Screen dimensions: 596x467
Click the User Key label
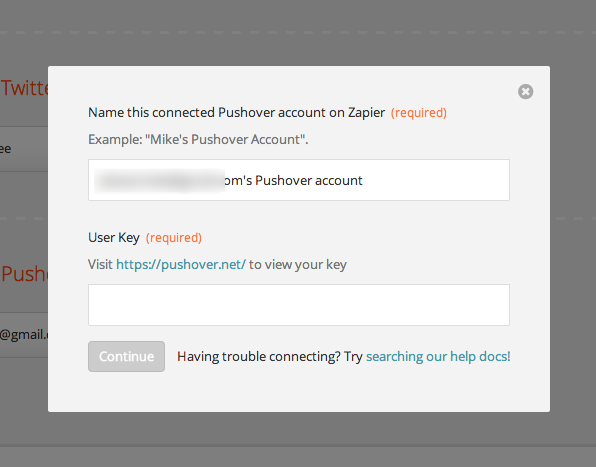point(114,238)
